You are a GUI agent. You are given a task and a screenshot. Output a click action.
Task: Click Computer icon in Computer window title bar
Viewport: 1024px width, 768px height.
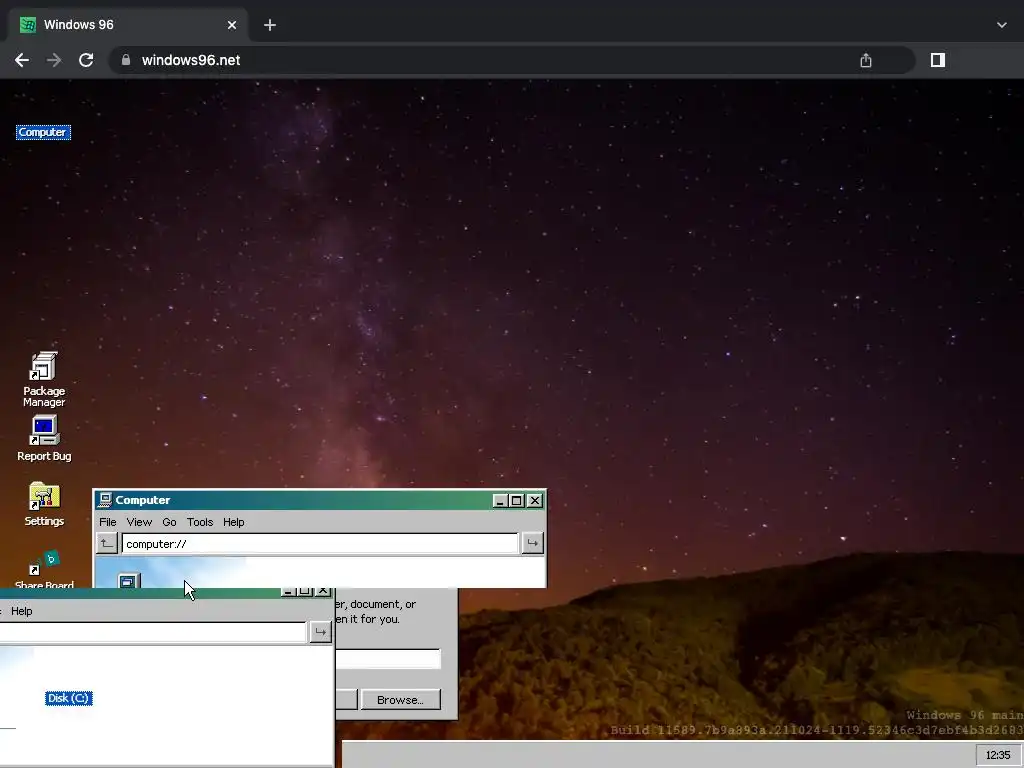[x=104, y=500]
